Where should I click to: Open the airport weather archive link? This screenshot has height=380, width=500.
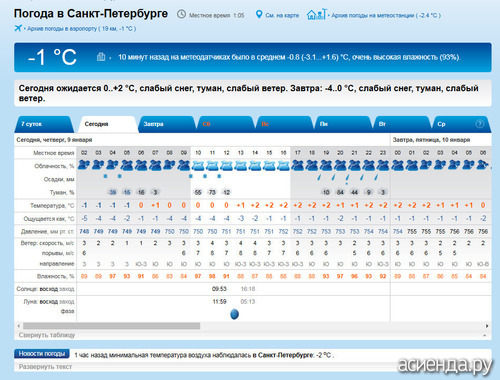pos(81,29)
